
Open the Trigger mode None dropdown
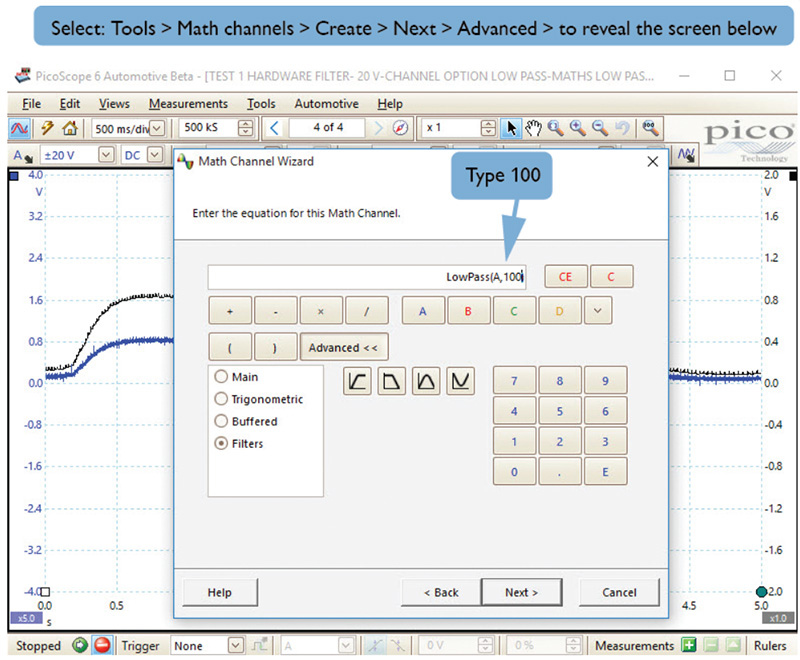click(x=235, y=645)
